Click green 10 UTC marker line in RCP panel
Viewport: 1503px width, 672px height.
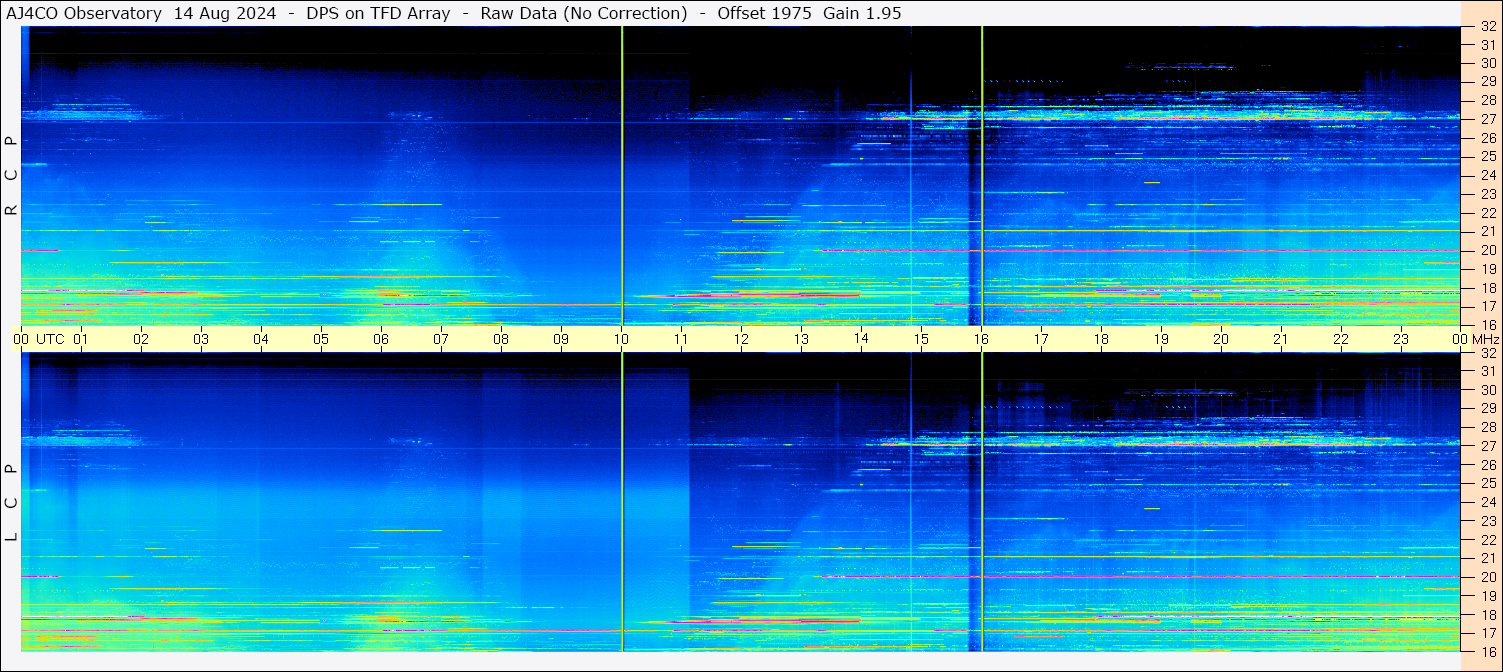coord(622,176)
